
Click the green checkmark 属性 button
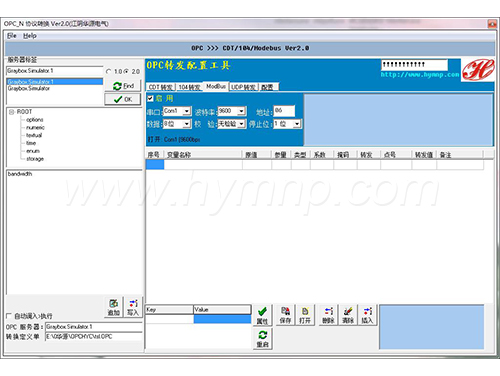262,315
